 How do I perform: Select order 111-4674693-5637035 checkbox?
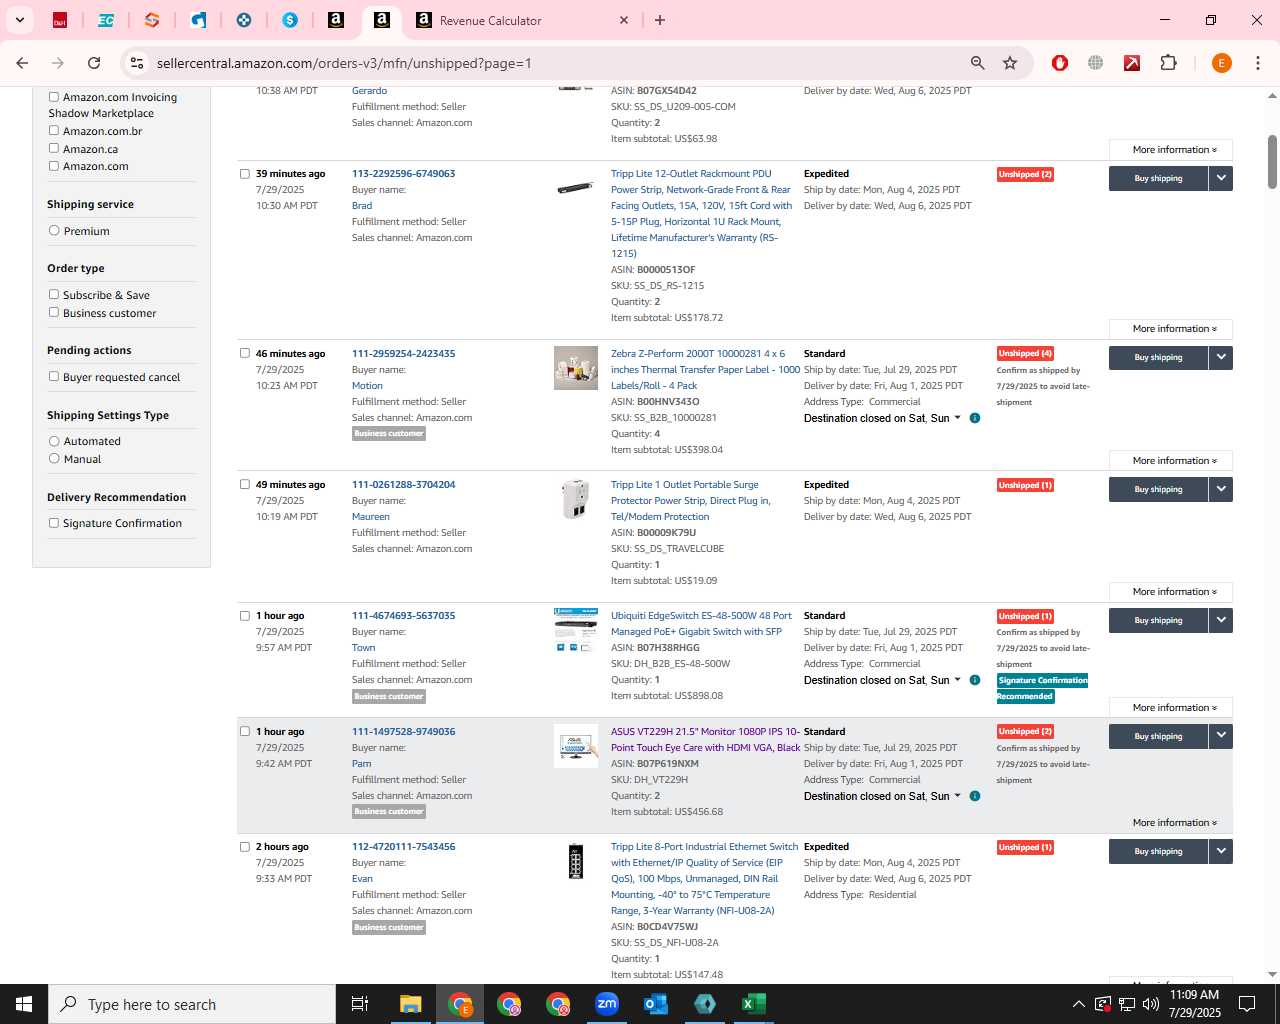tap(245, 616)
